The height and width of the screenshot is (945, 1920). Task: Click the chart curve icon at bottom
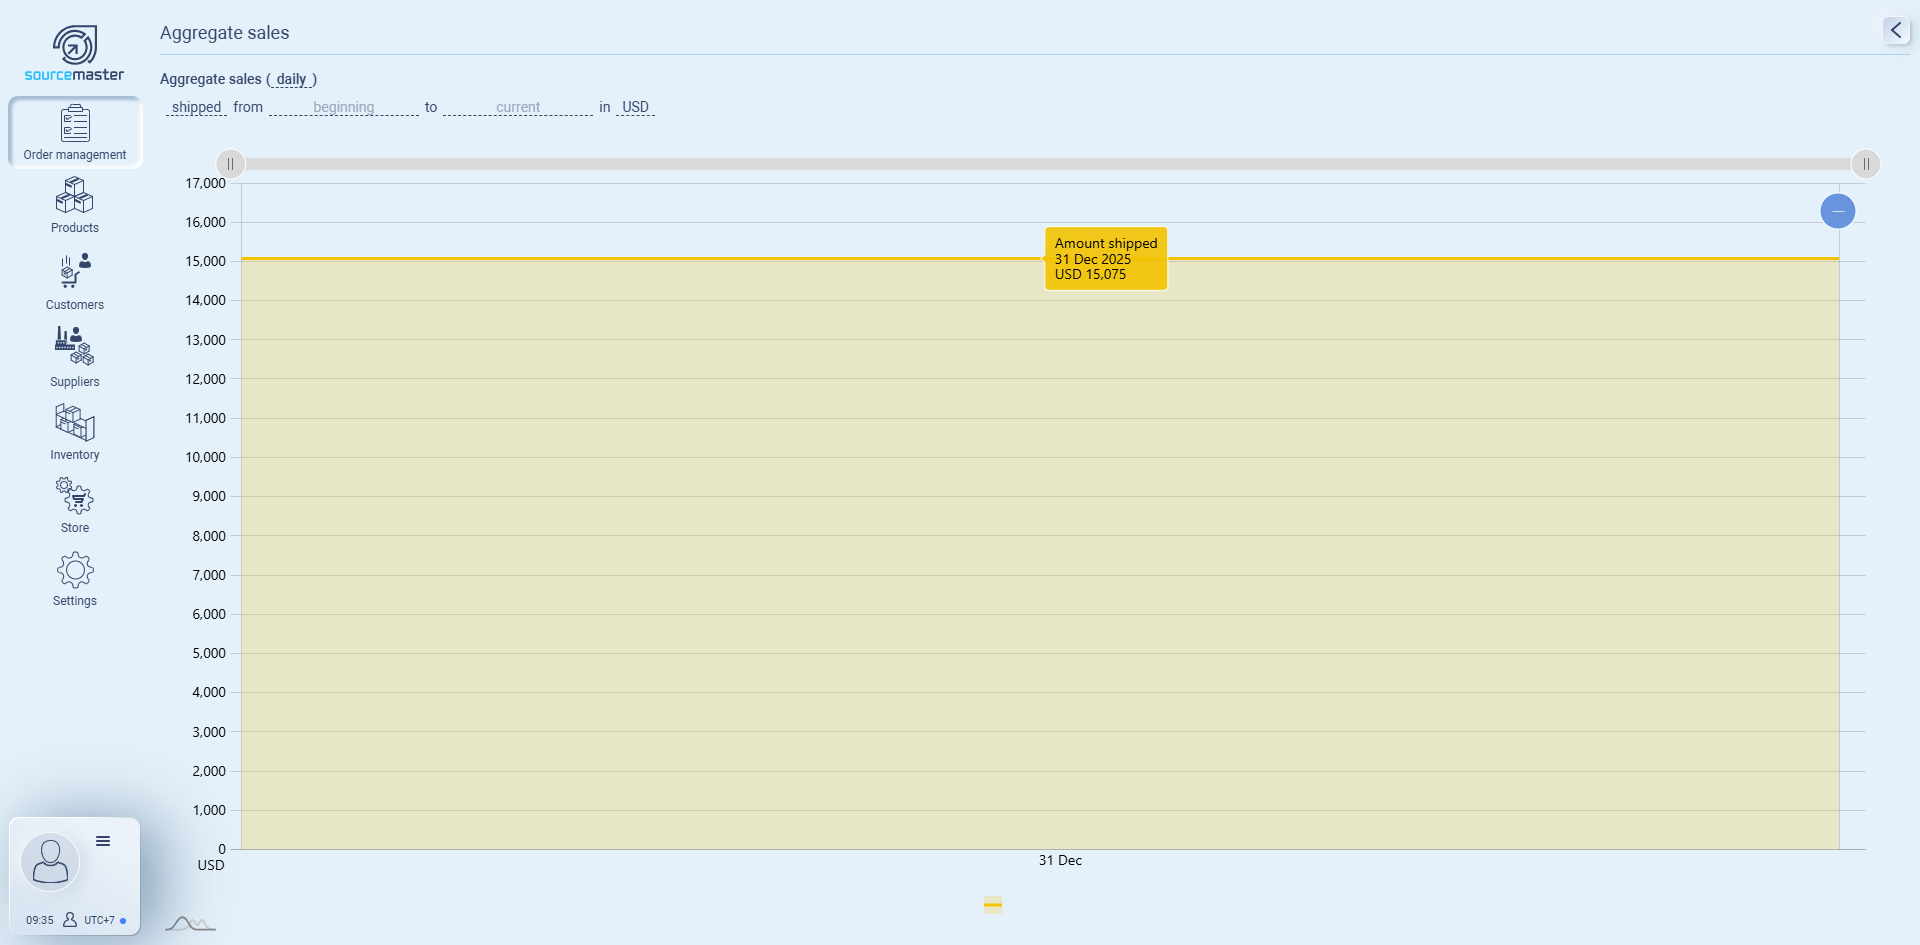point(190,924)
